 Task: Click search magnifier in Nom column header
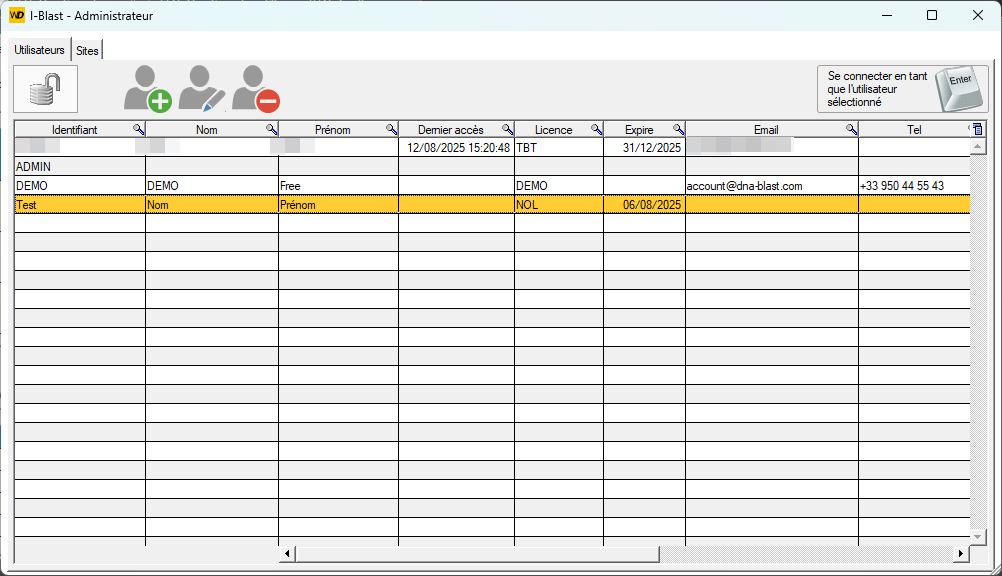[271, 129]
